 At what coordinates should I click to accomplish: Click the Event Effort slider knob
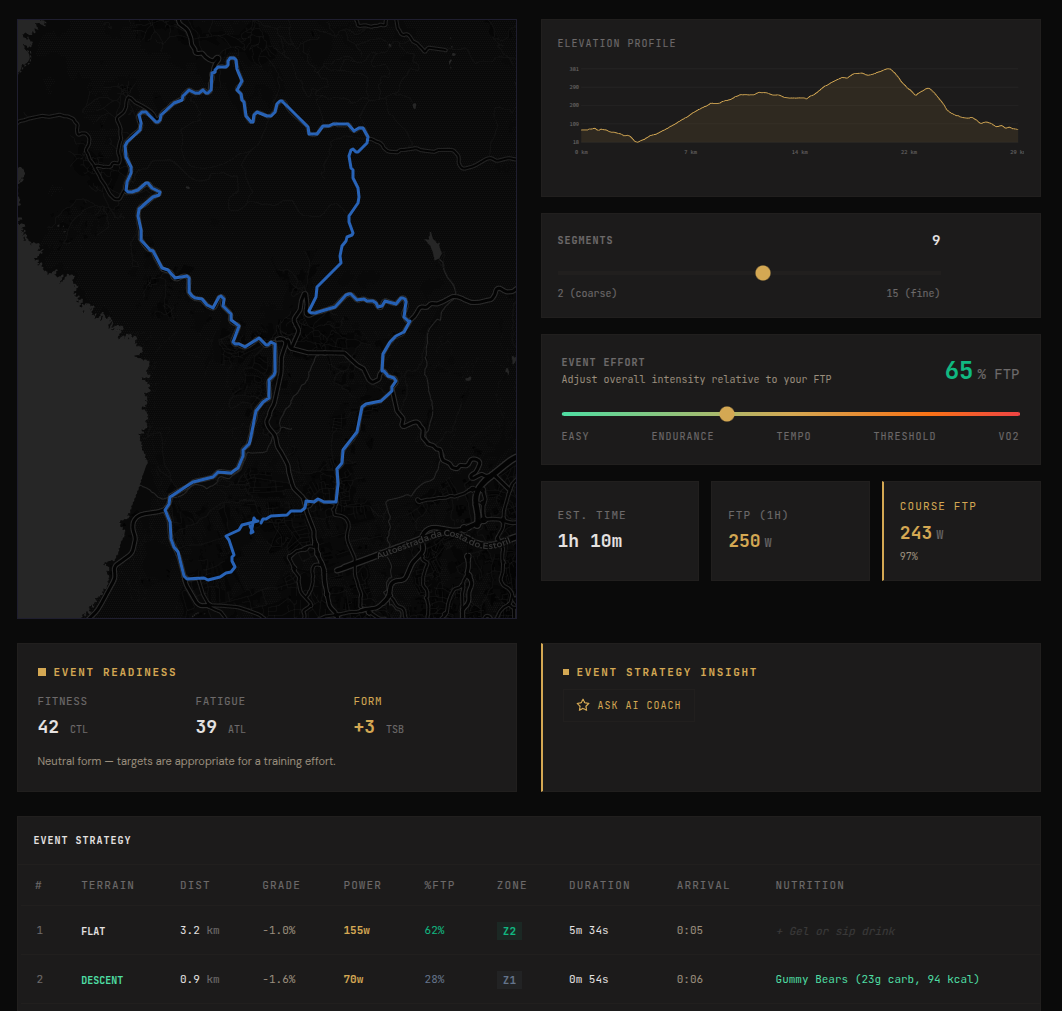pos(727,414)
